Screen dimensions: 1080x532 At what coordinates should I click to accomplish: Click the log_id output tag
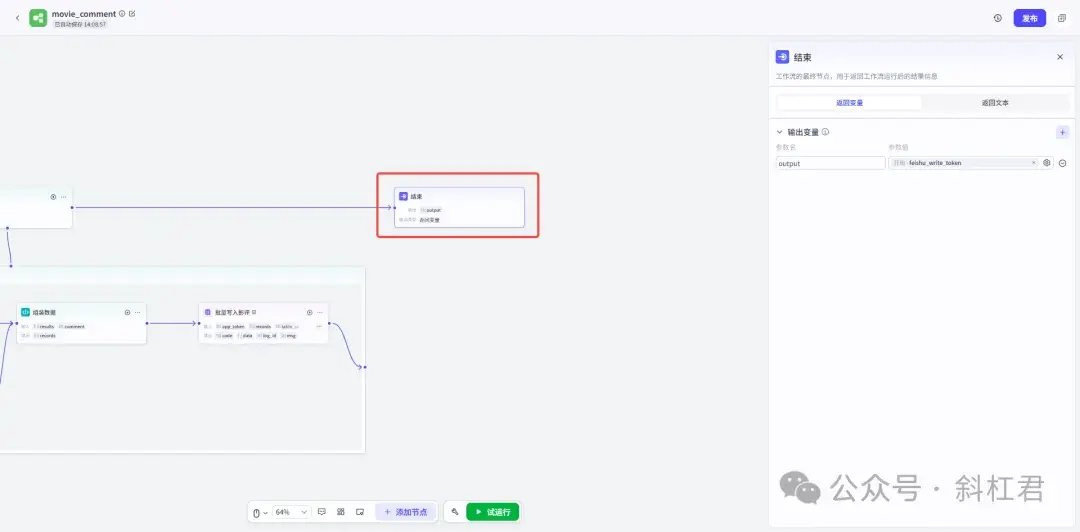point(267,336)
